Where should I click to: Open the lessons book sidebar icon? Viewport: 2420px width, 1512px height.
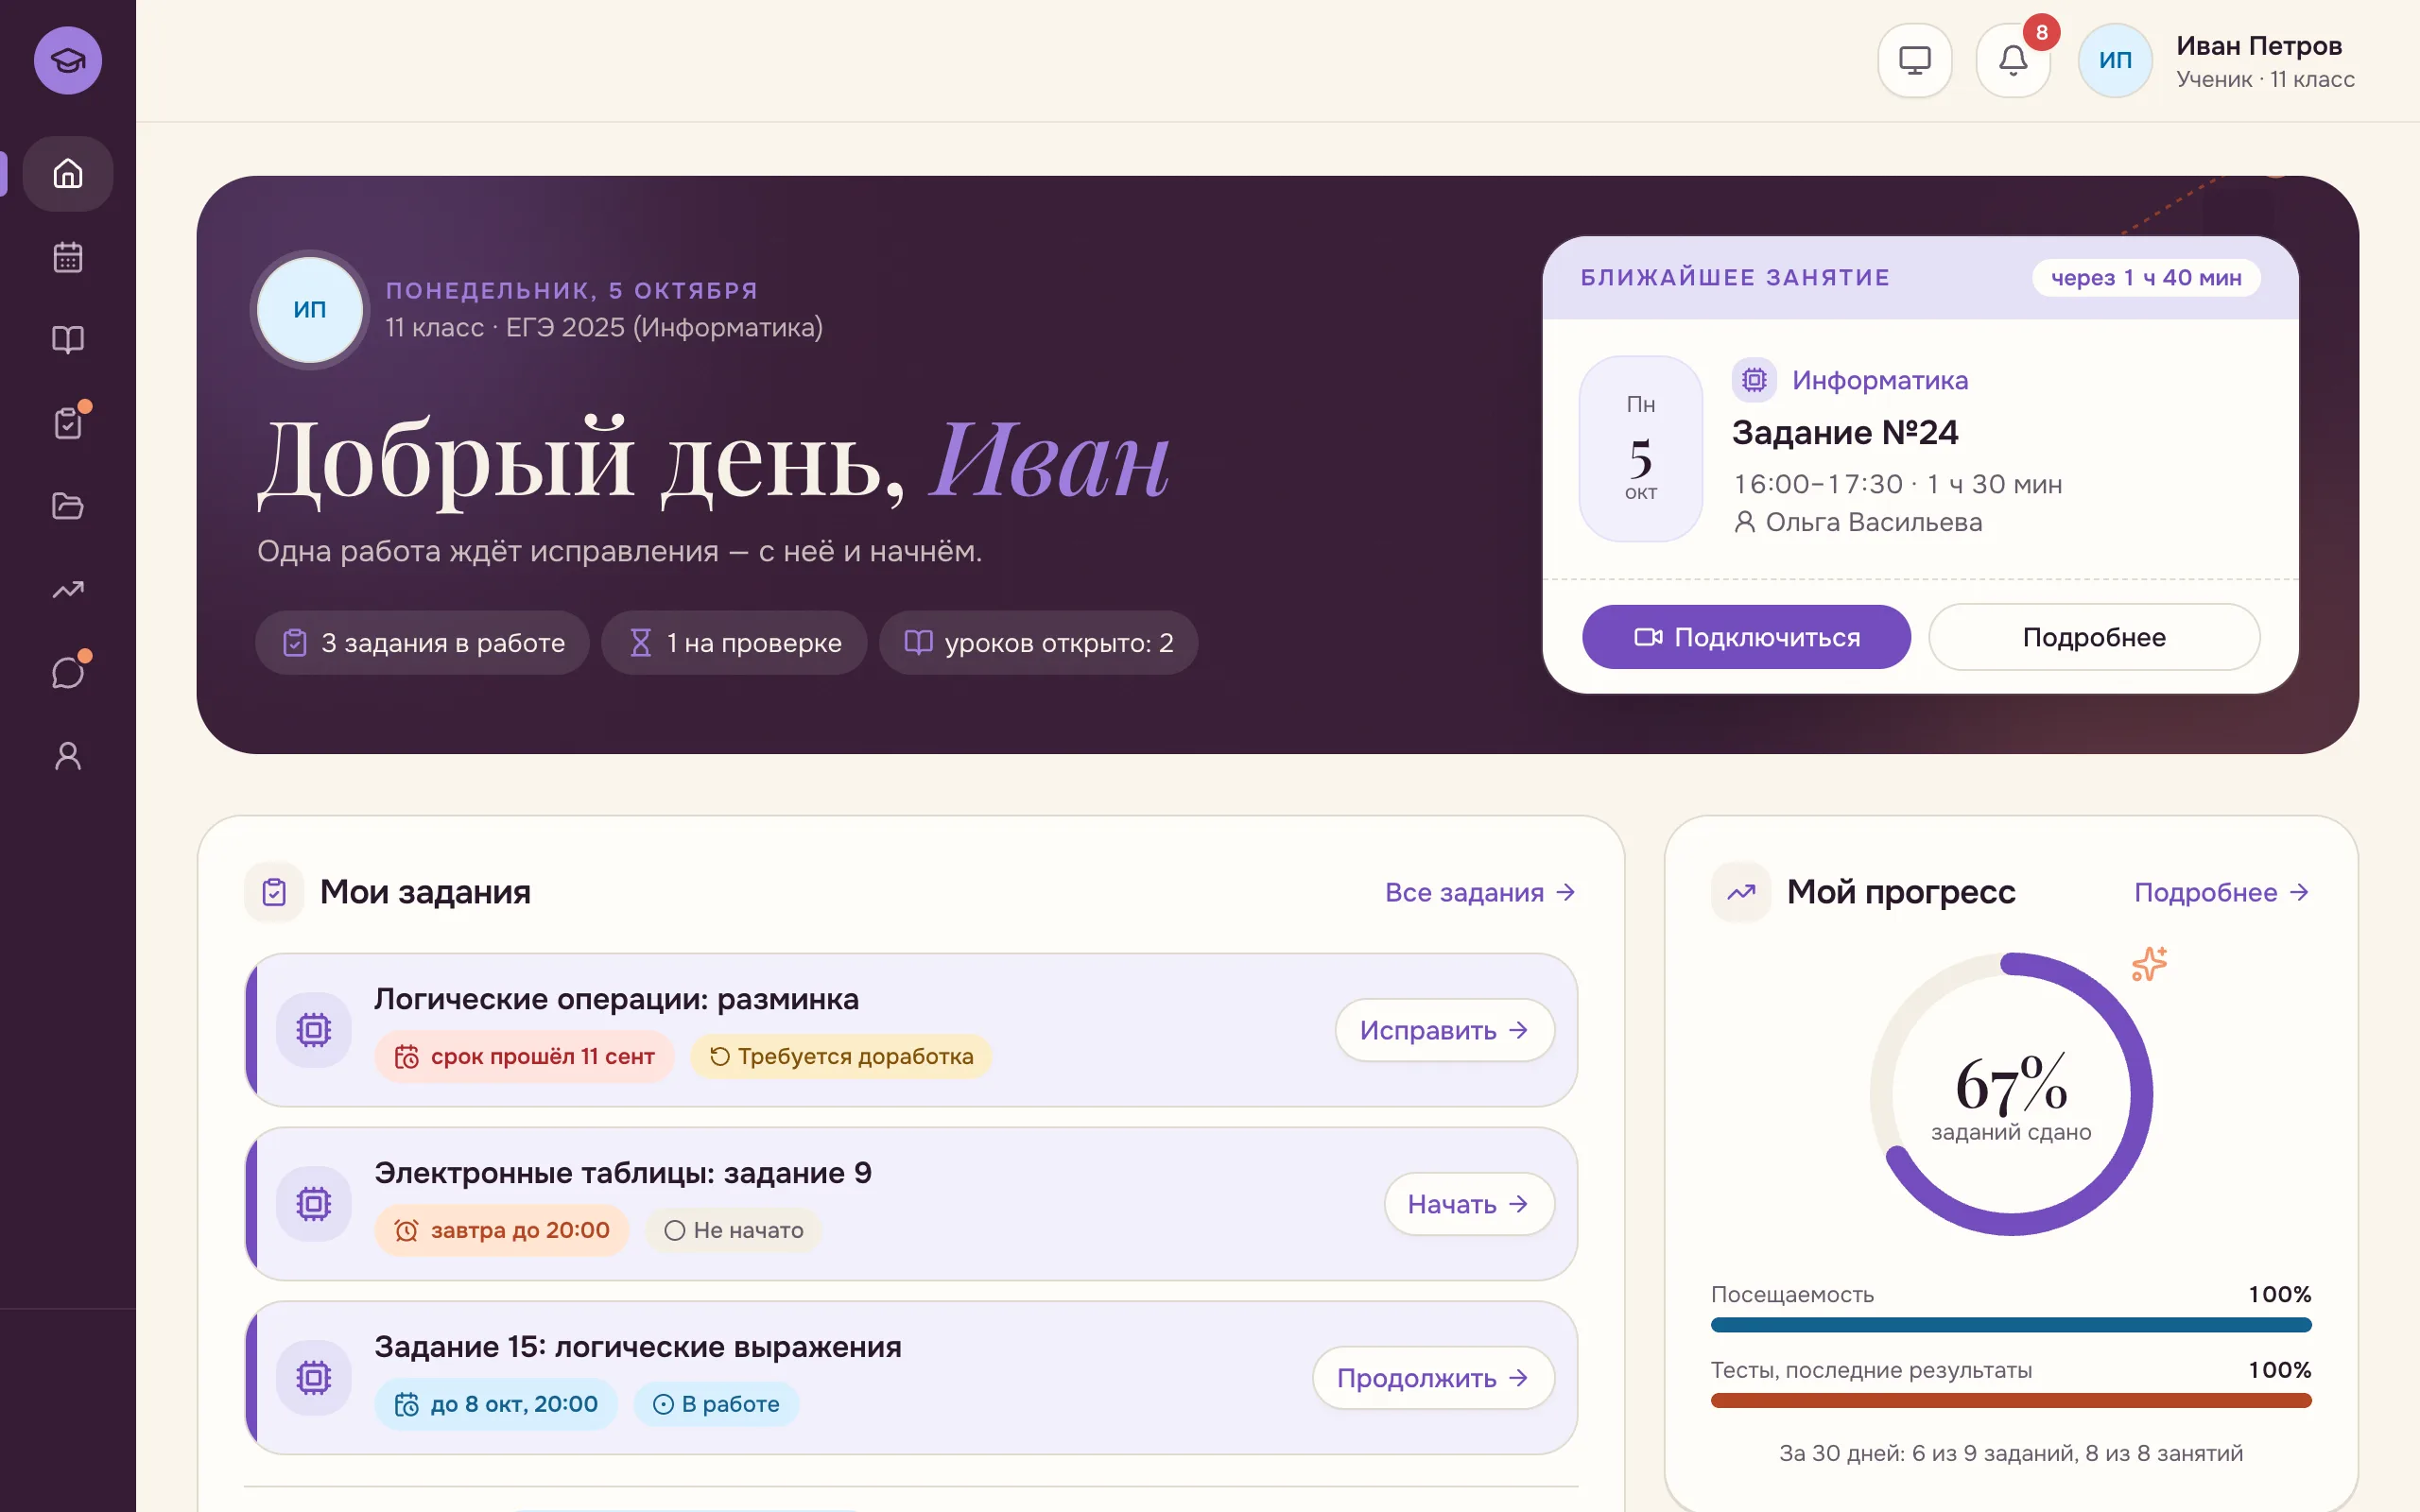pos(68,340)
